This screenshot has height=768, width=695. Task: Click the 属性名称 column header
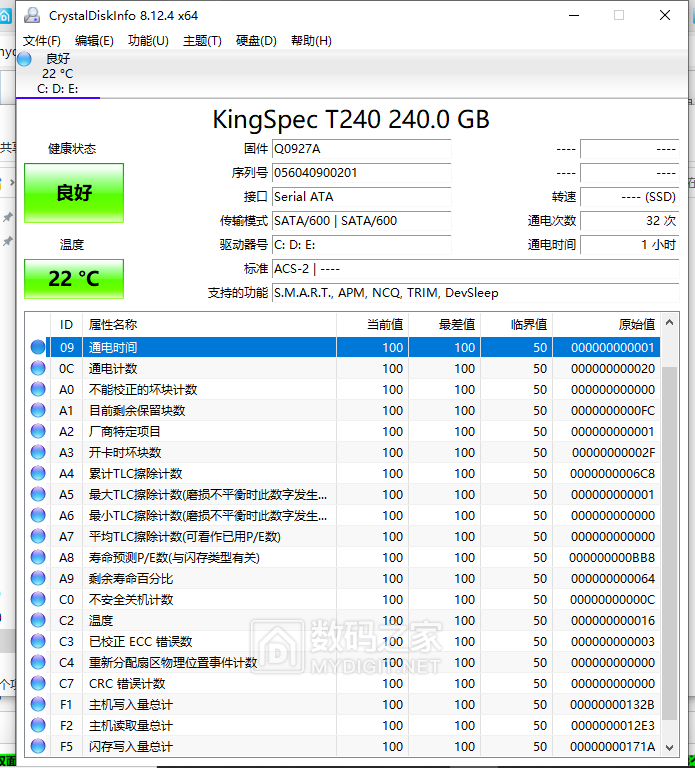point(209,325)
